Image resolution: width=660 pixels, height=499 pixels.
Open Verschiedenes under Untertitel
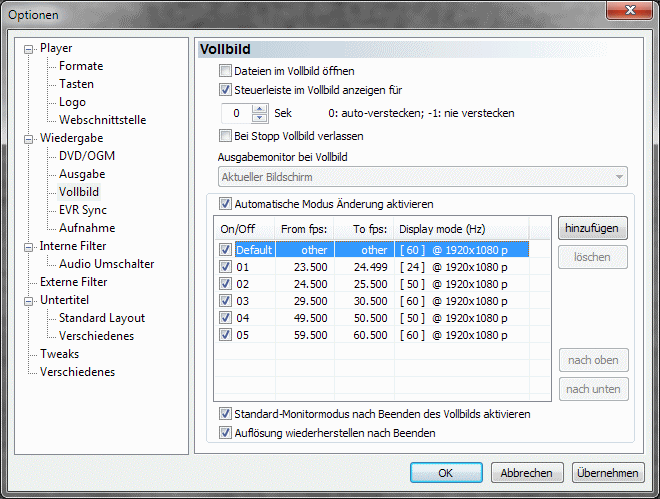96,336
